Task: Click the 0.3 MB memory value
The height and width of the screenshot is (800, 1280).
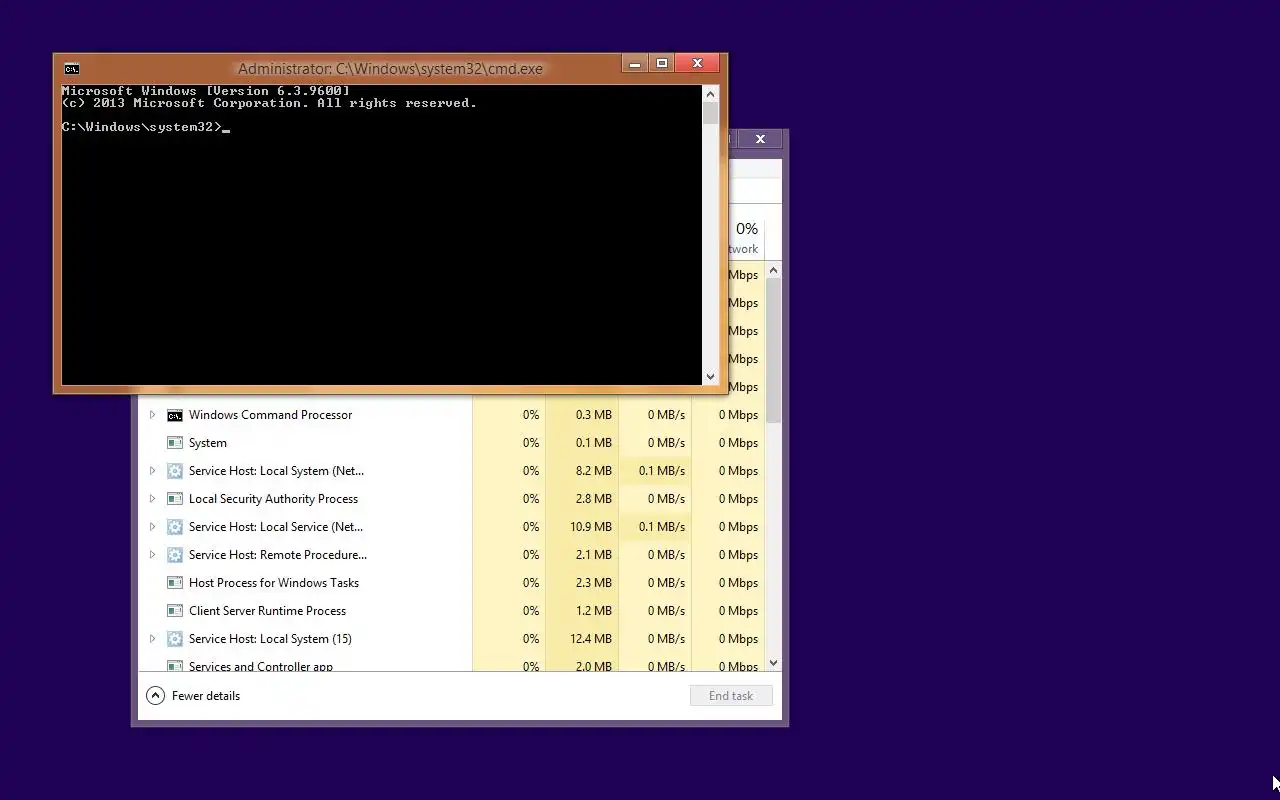Action: pyautogui.click(x=594, y=415)
